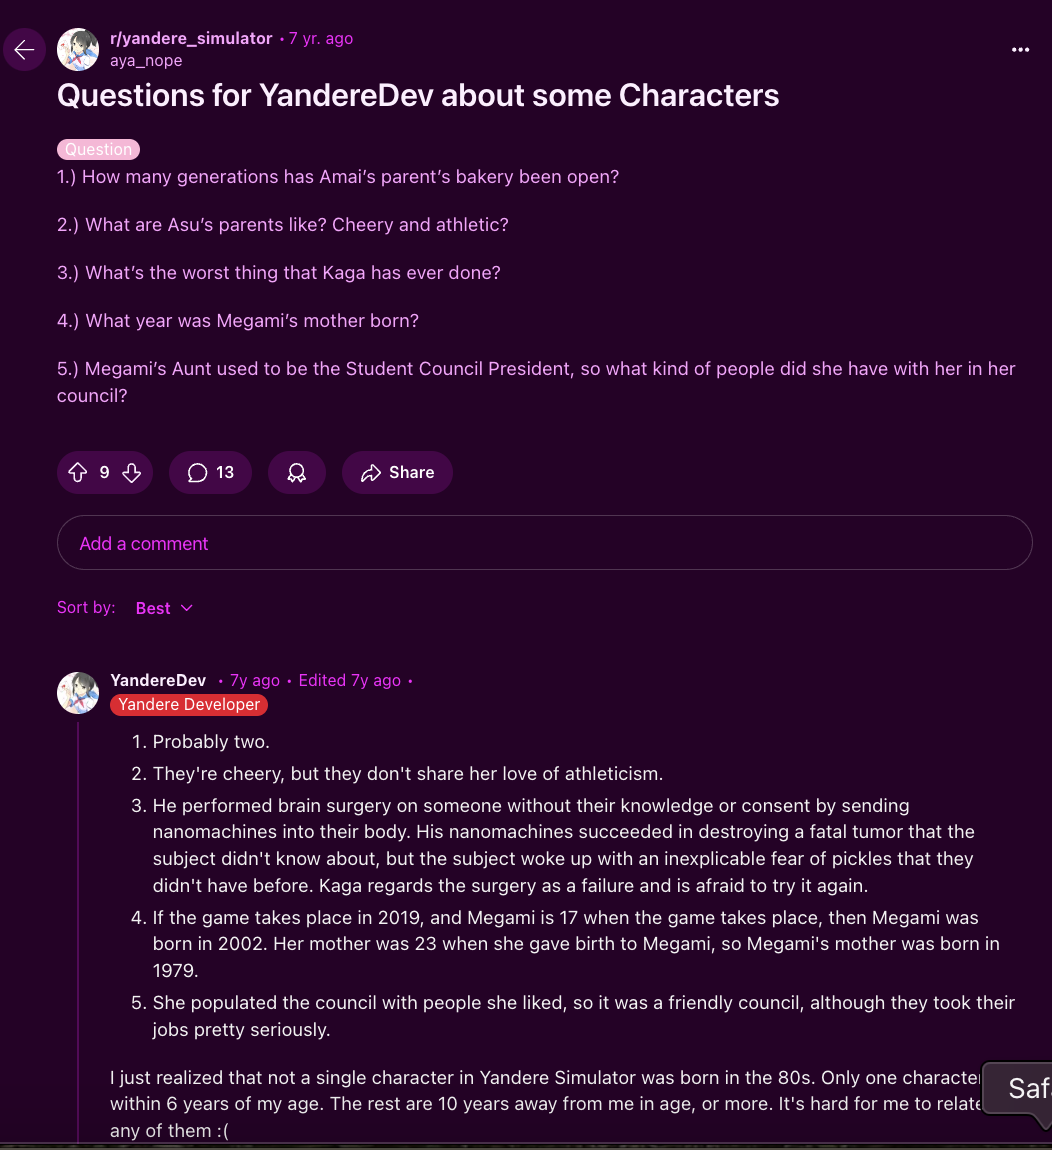Give an award to the post
1052x1150 pixels.
pos(297,473)
